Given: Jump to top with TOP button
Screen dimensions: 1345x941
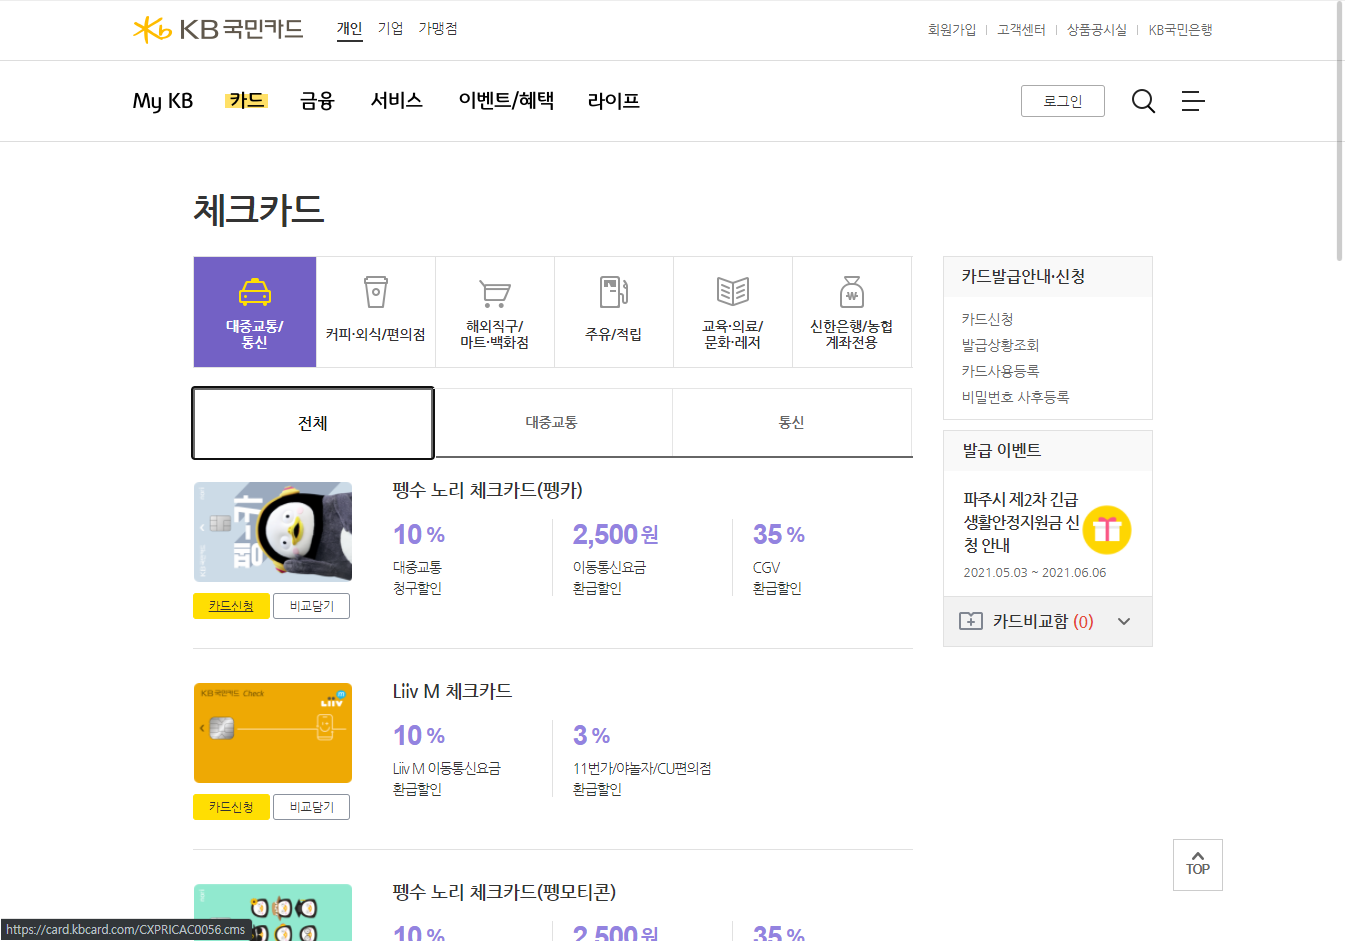Looking at the screenshot, I should (1197, 865).
